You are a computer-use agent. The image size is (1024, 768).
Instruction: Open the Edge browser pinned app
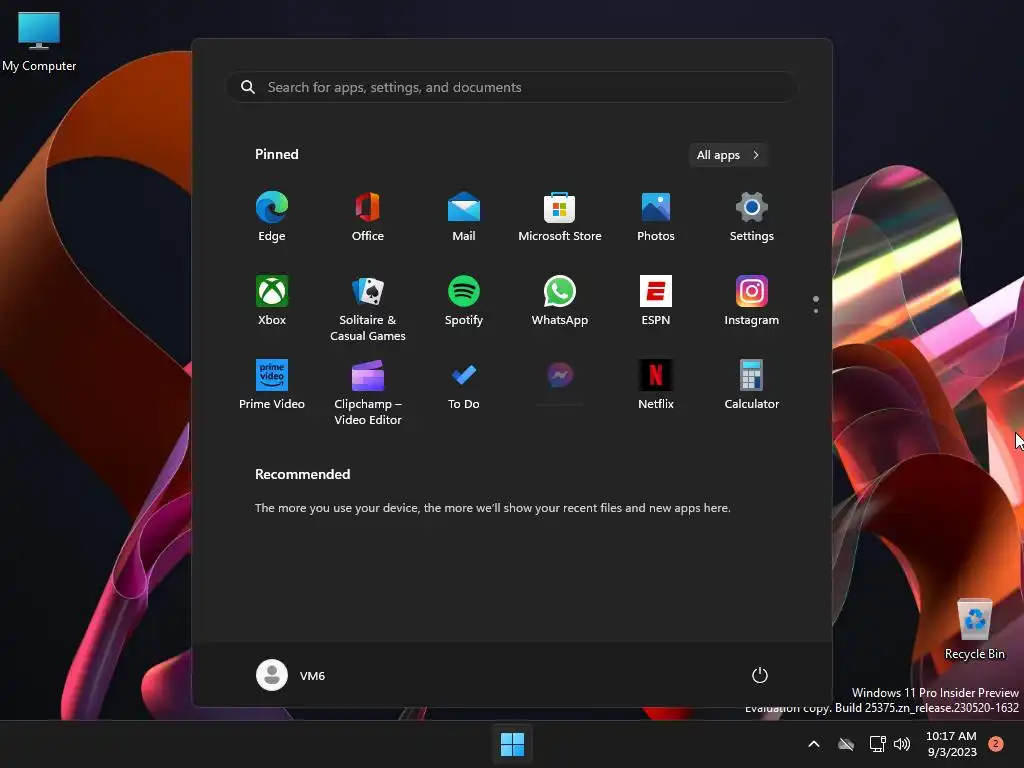[272, 216]
